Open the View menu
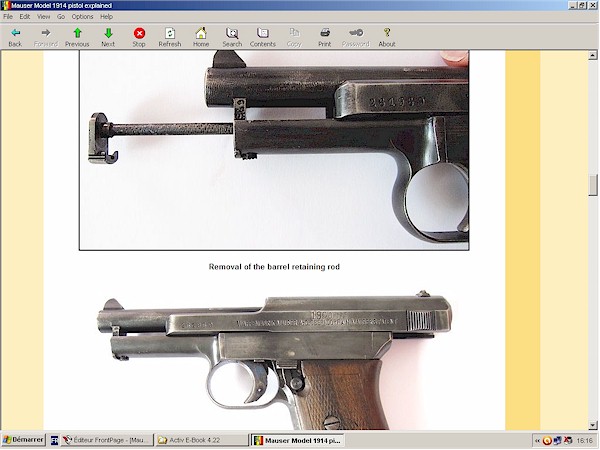The height and width of the screenshot is (450, 600). tap(43, 16)
